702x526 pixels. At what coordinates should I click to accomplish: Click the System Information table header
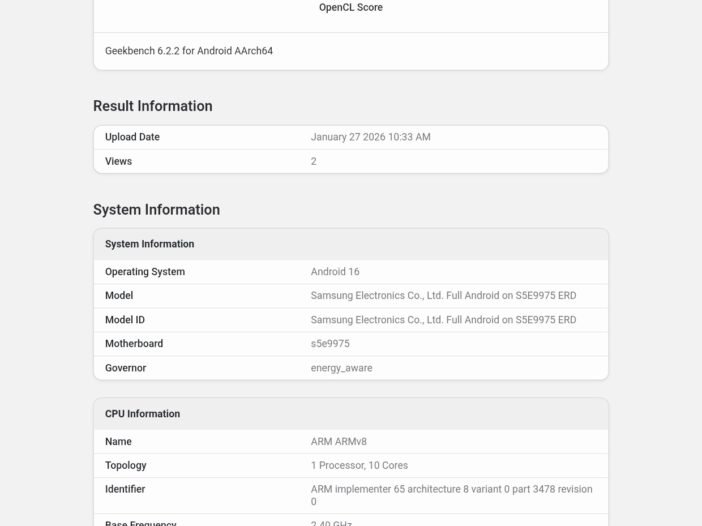pos(149,244)
